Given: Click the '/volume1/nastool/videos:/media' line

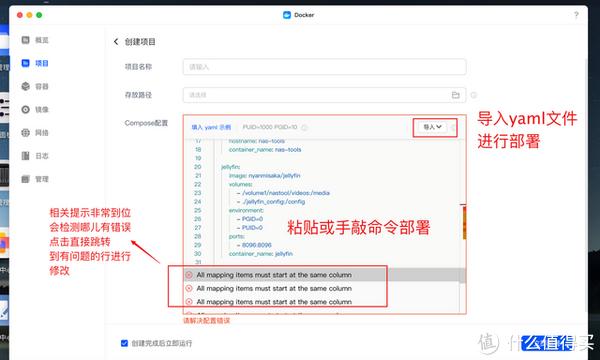Looking at the screenshot, I should (283, 193).
